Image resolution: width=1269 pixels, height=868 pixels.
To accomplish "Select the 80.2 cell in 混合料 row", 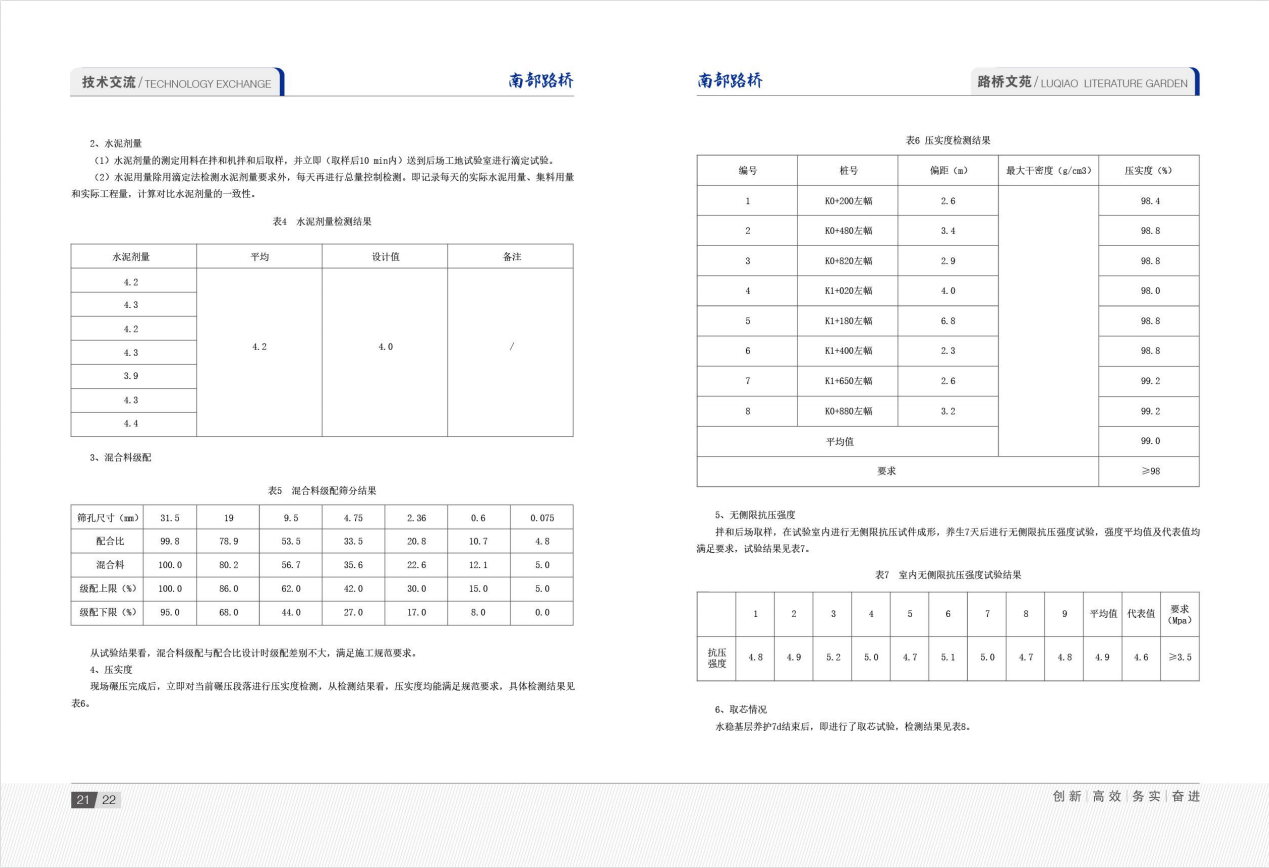I will 228,565.
